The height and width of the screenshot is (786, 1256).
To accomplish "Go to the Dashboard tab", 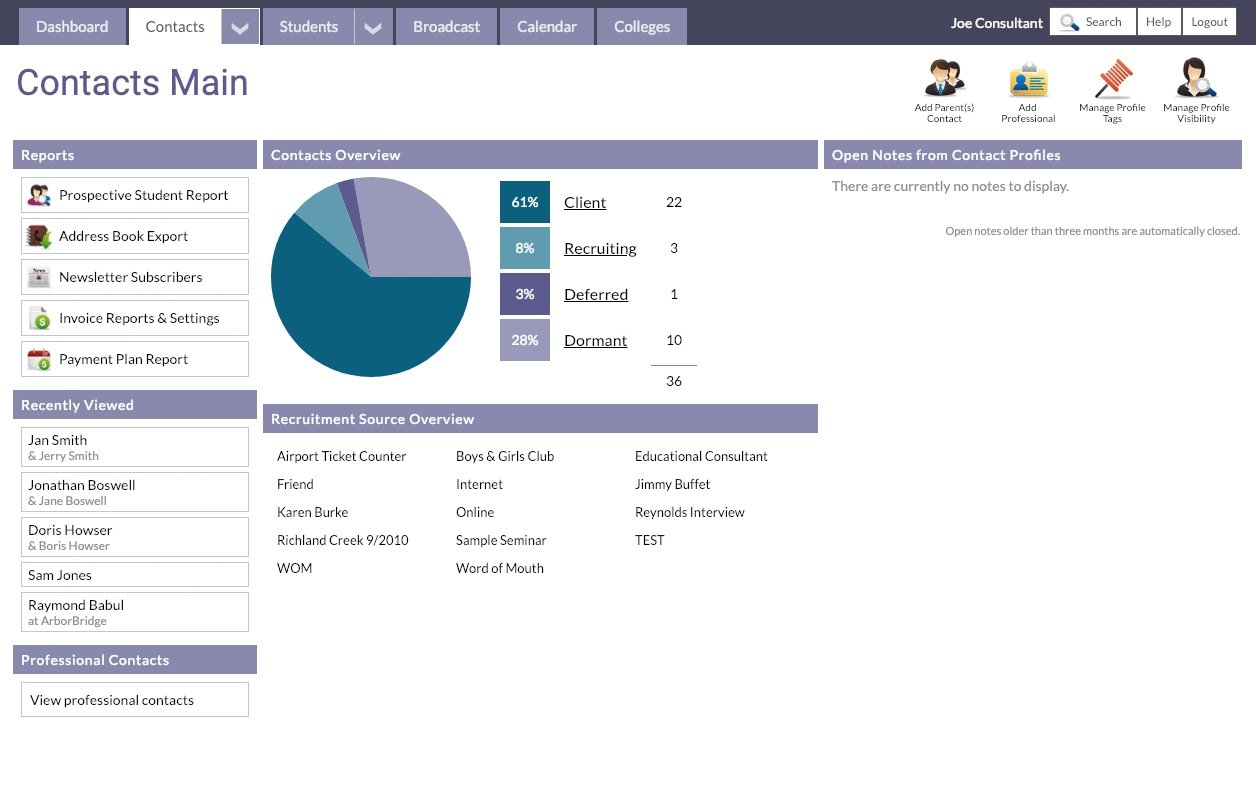I will (x=72, y=27).
